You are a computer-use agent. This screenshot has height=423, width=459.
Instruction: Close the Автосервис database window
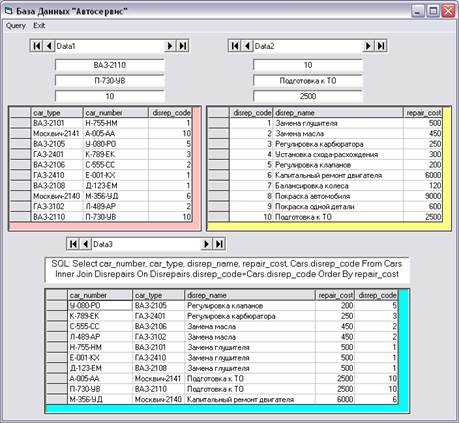(448, 11)
